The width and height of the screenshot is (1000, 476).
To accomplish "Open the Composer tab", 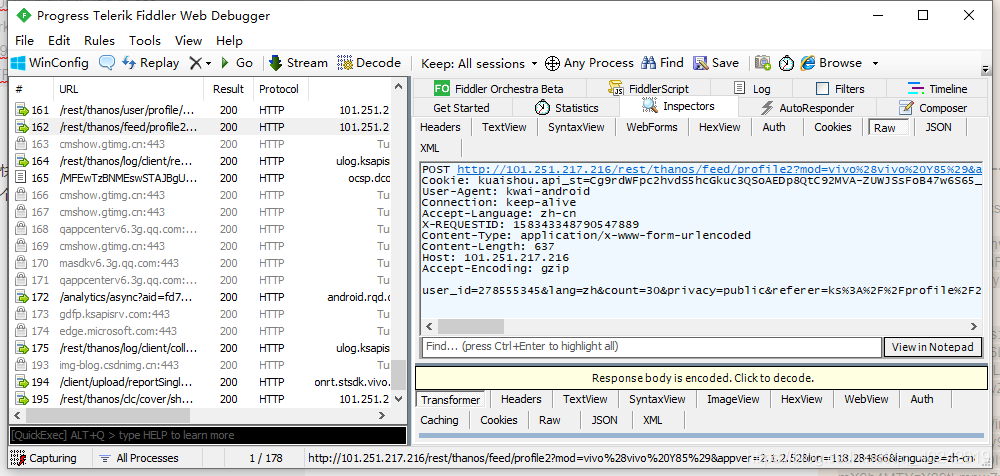I will (933, 108).
